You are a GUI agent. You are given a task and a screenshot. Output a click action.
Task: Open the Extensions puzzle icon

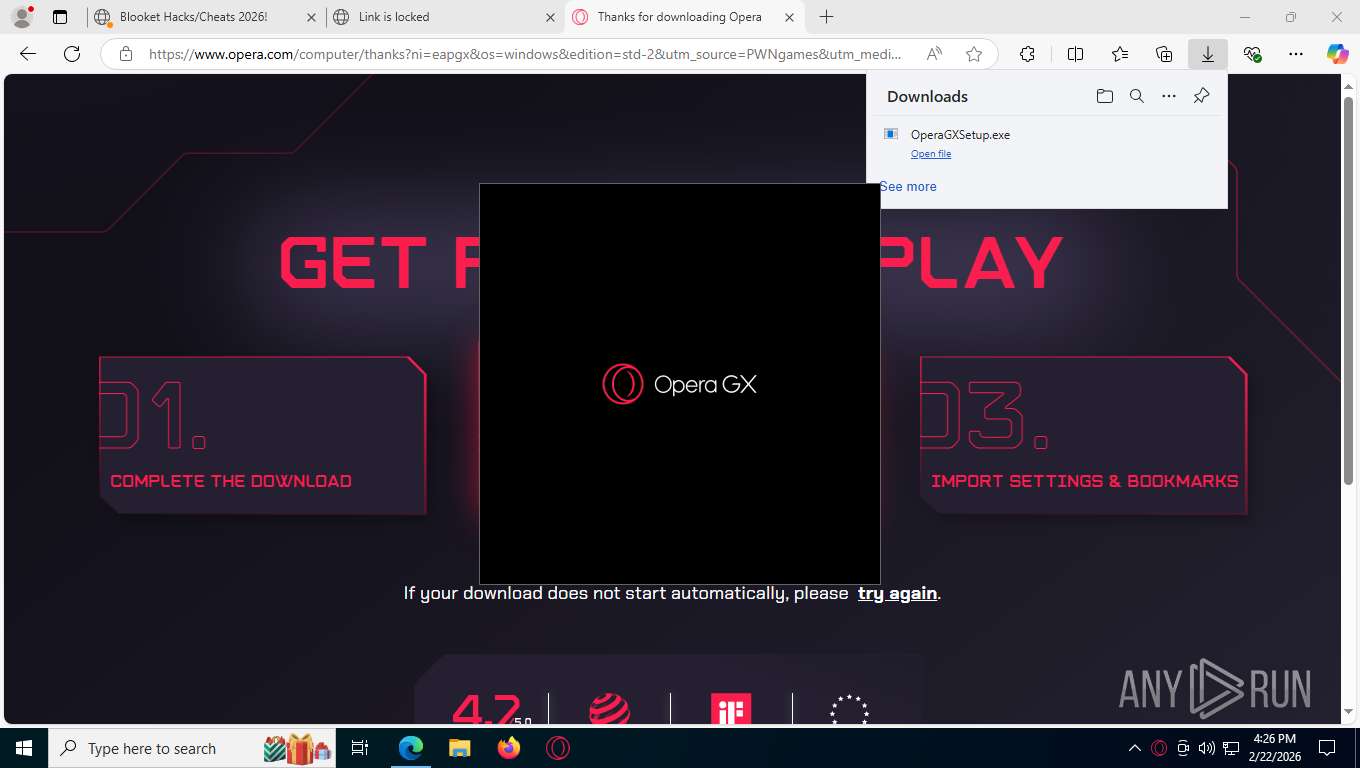tap(1027, 54)
